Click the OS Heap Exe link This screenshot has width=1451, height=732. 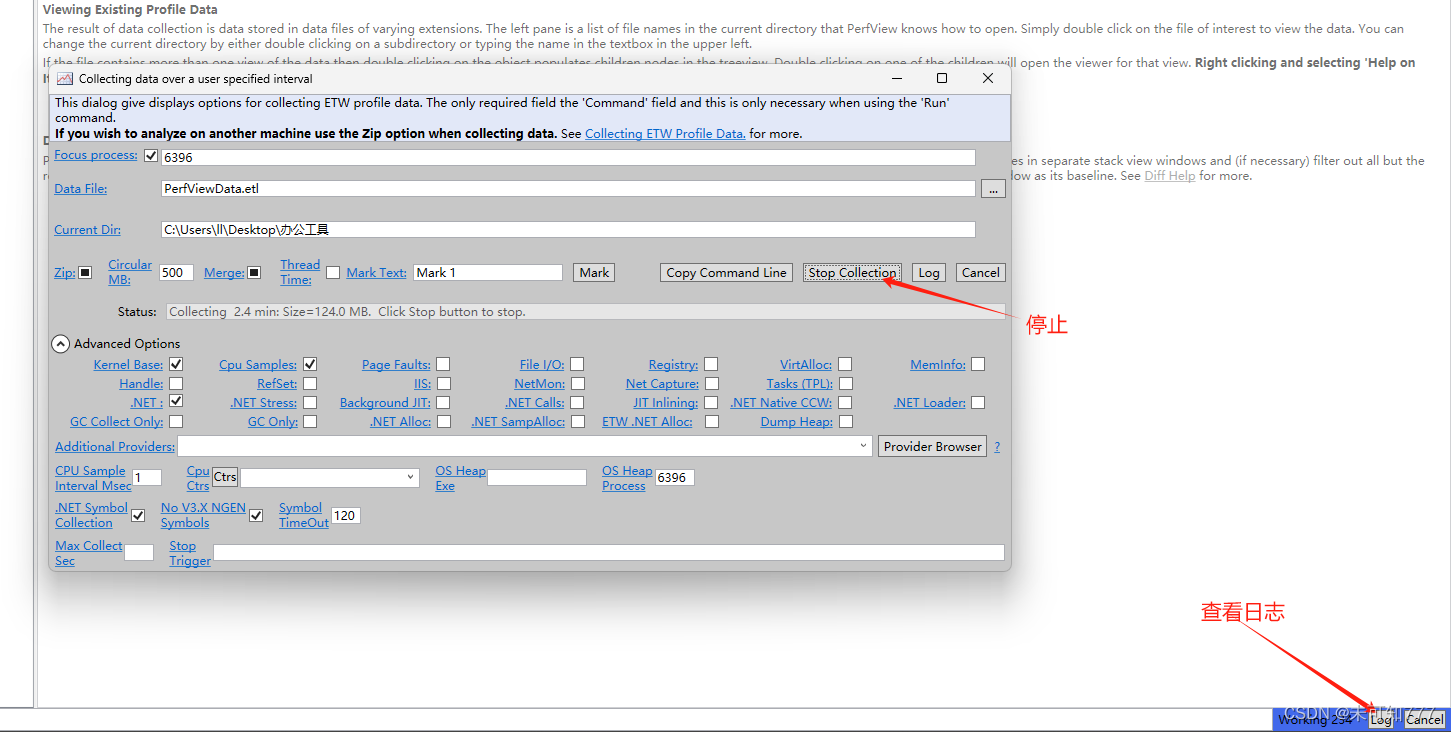tap(460, 478)
